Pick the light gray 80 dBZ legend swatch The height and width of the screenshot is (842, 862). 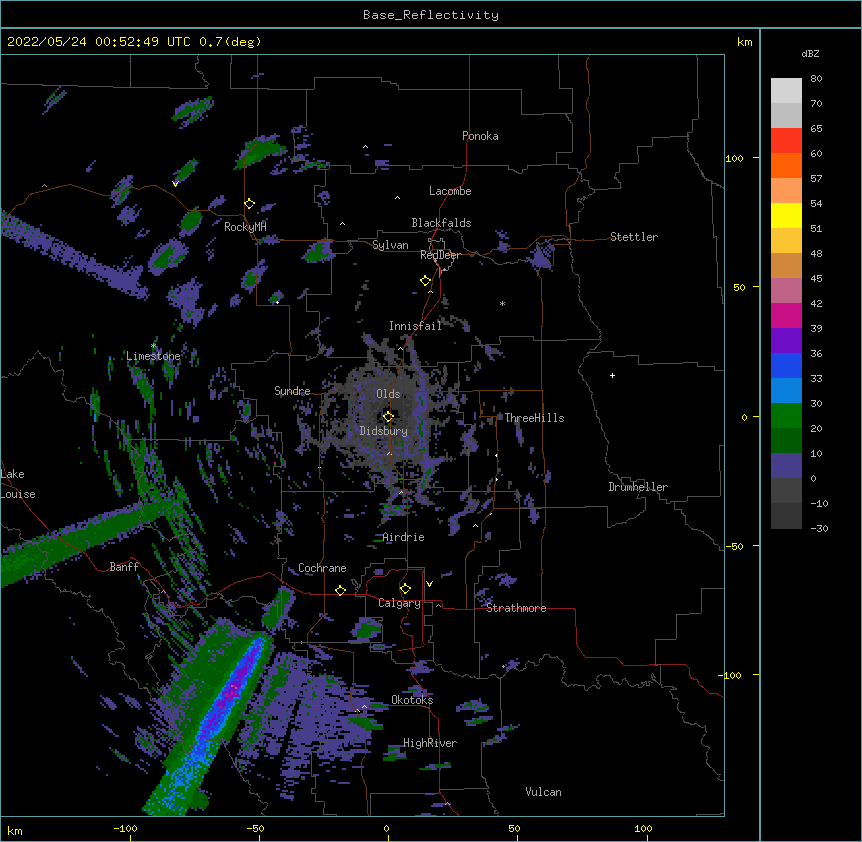786,91
